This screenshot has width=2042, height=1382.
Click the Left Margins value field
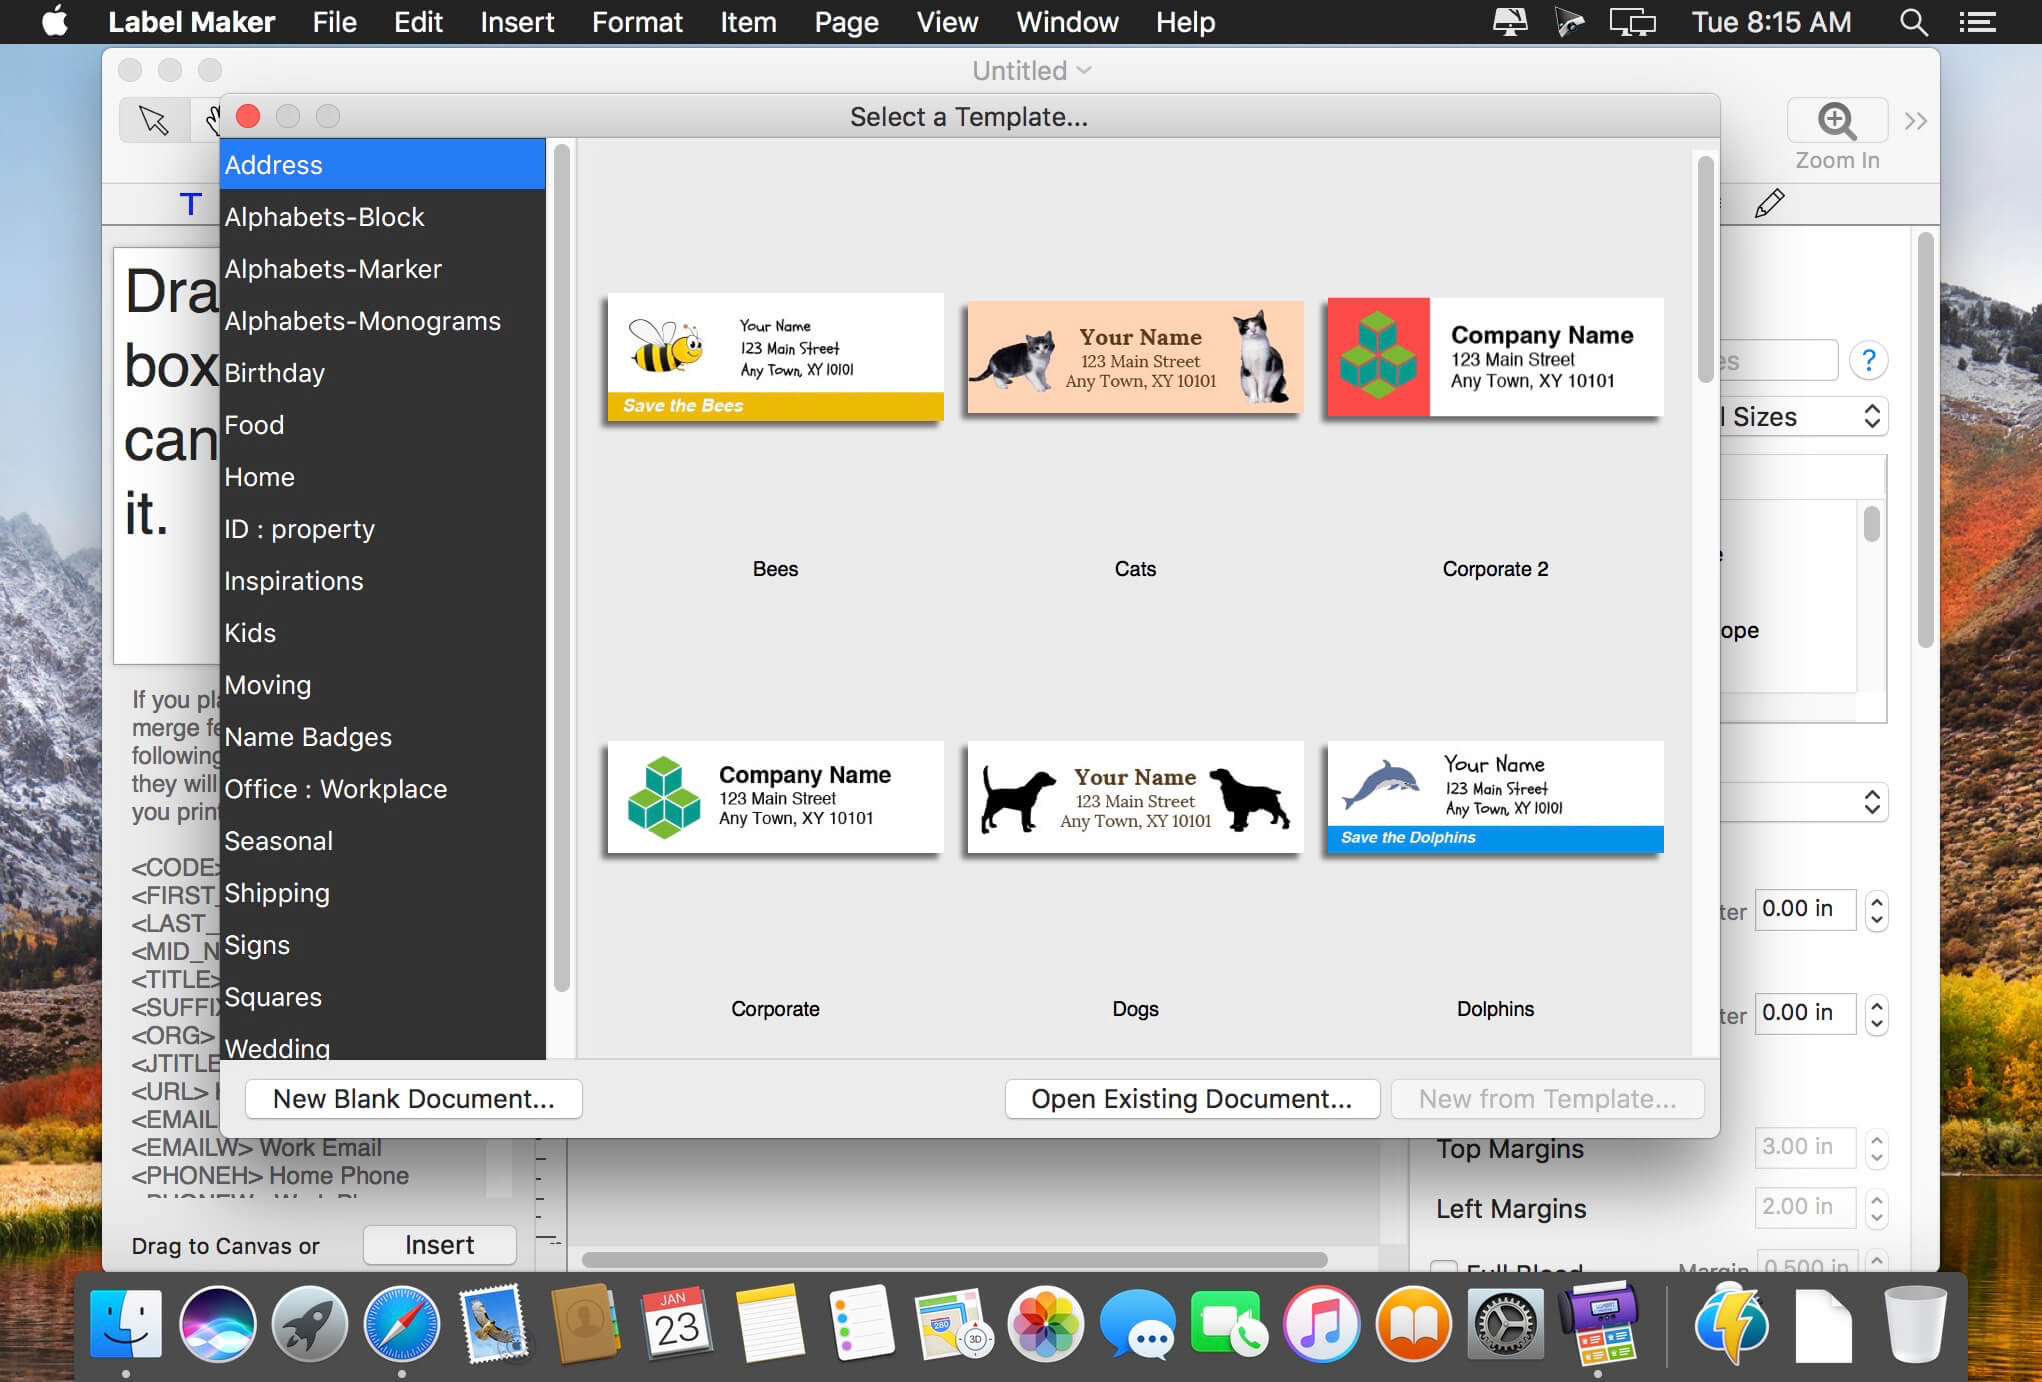coord(1805,1207)
